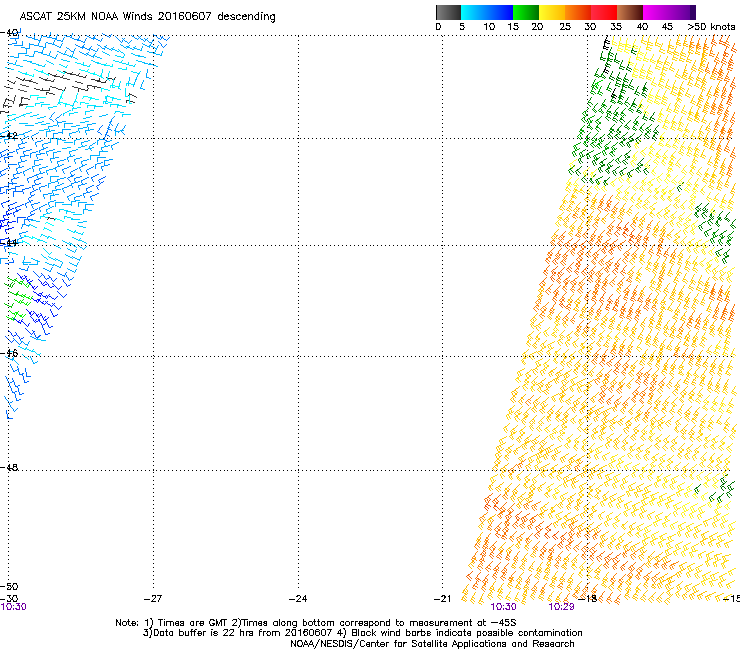The height and width of the screenshot is (650, 740).
Task: Click the magenta 40–45 knots color segment
Action: [656, 12]
